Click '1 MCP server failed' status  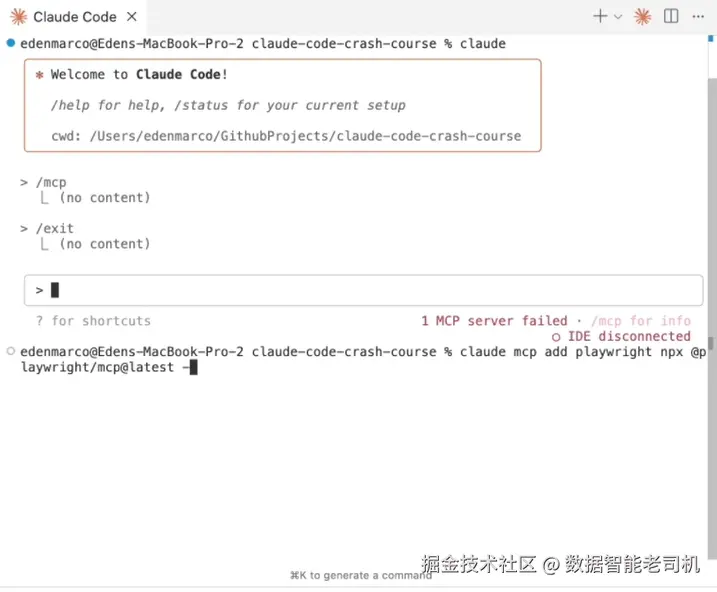tap(494, 320)
